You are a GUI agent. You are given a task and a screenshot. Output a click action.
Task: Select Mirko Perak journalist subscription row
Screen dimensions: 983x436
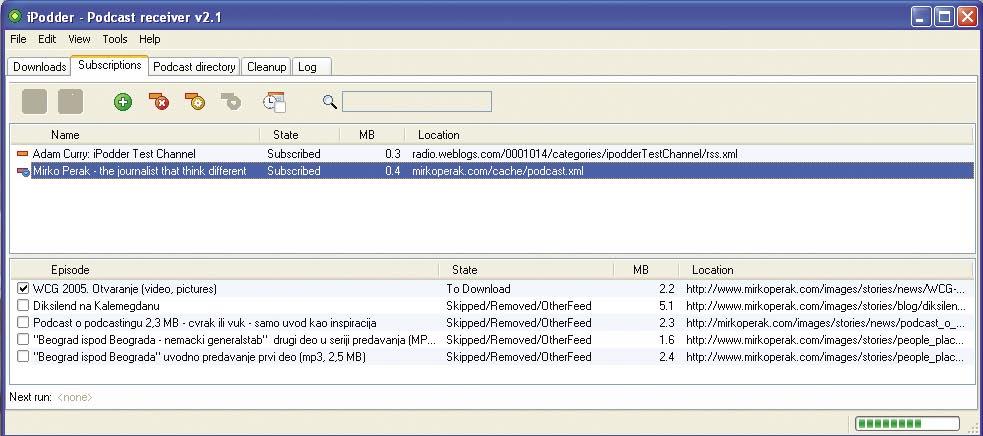point(493,171)
